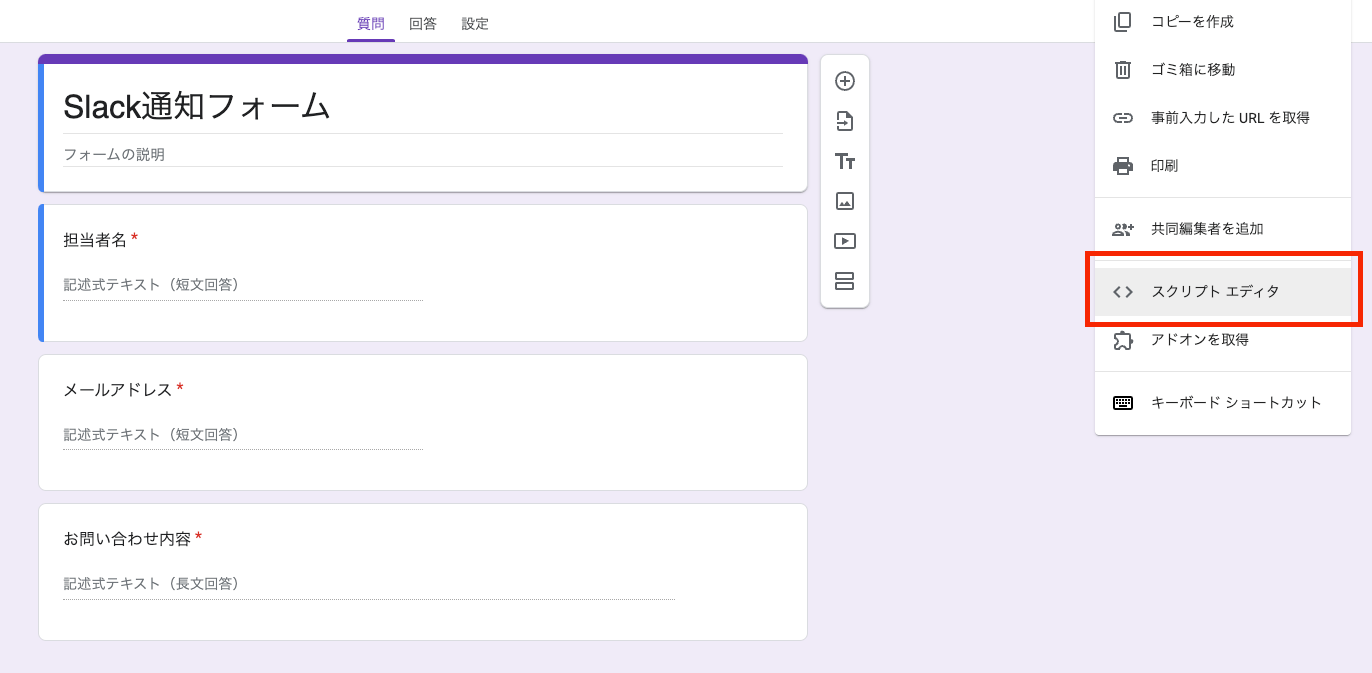Click short answer field under メールアドレス
This screenshot has width=1372, height=673.
point(243,435)
